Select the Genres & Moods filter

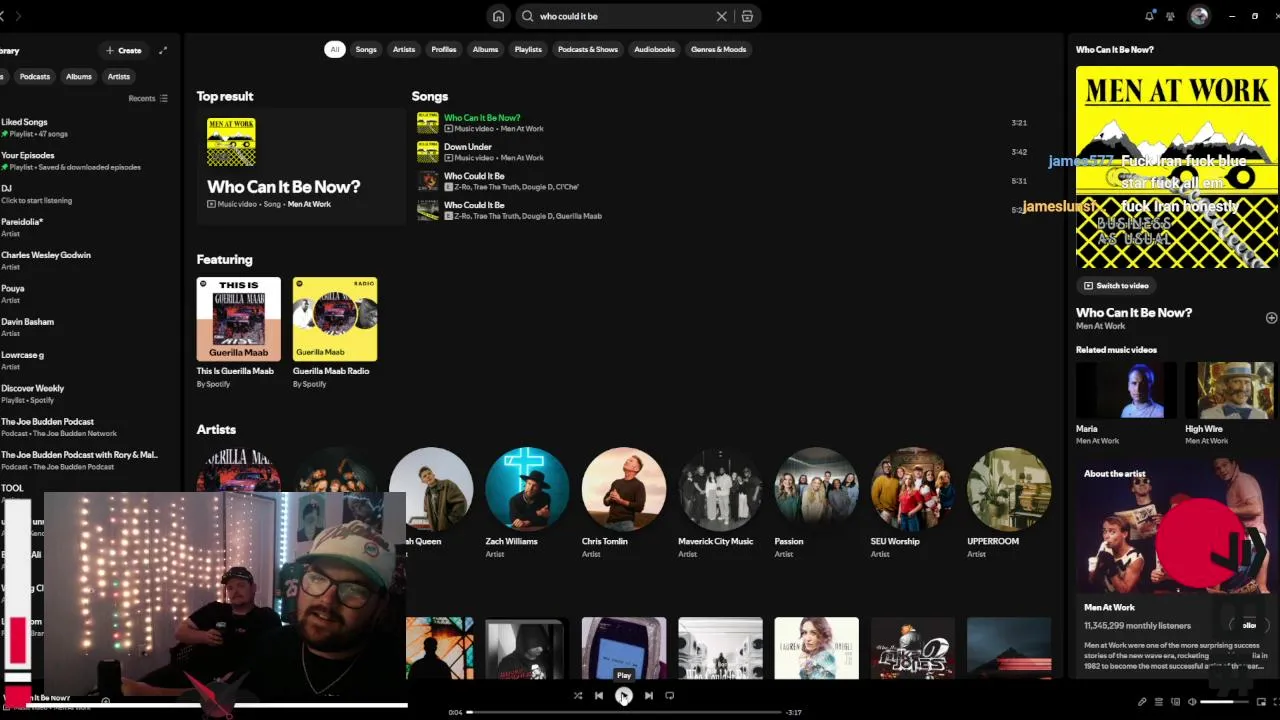(x=719, y=49)
